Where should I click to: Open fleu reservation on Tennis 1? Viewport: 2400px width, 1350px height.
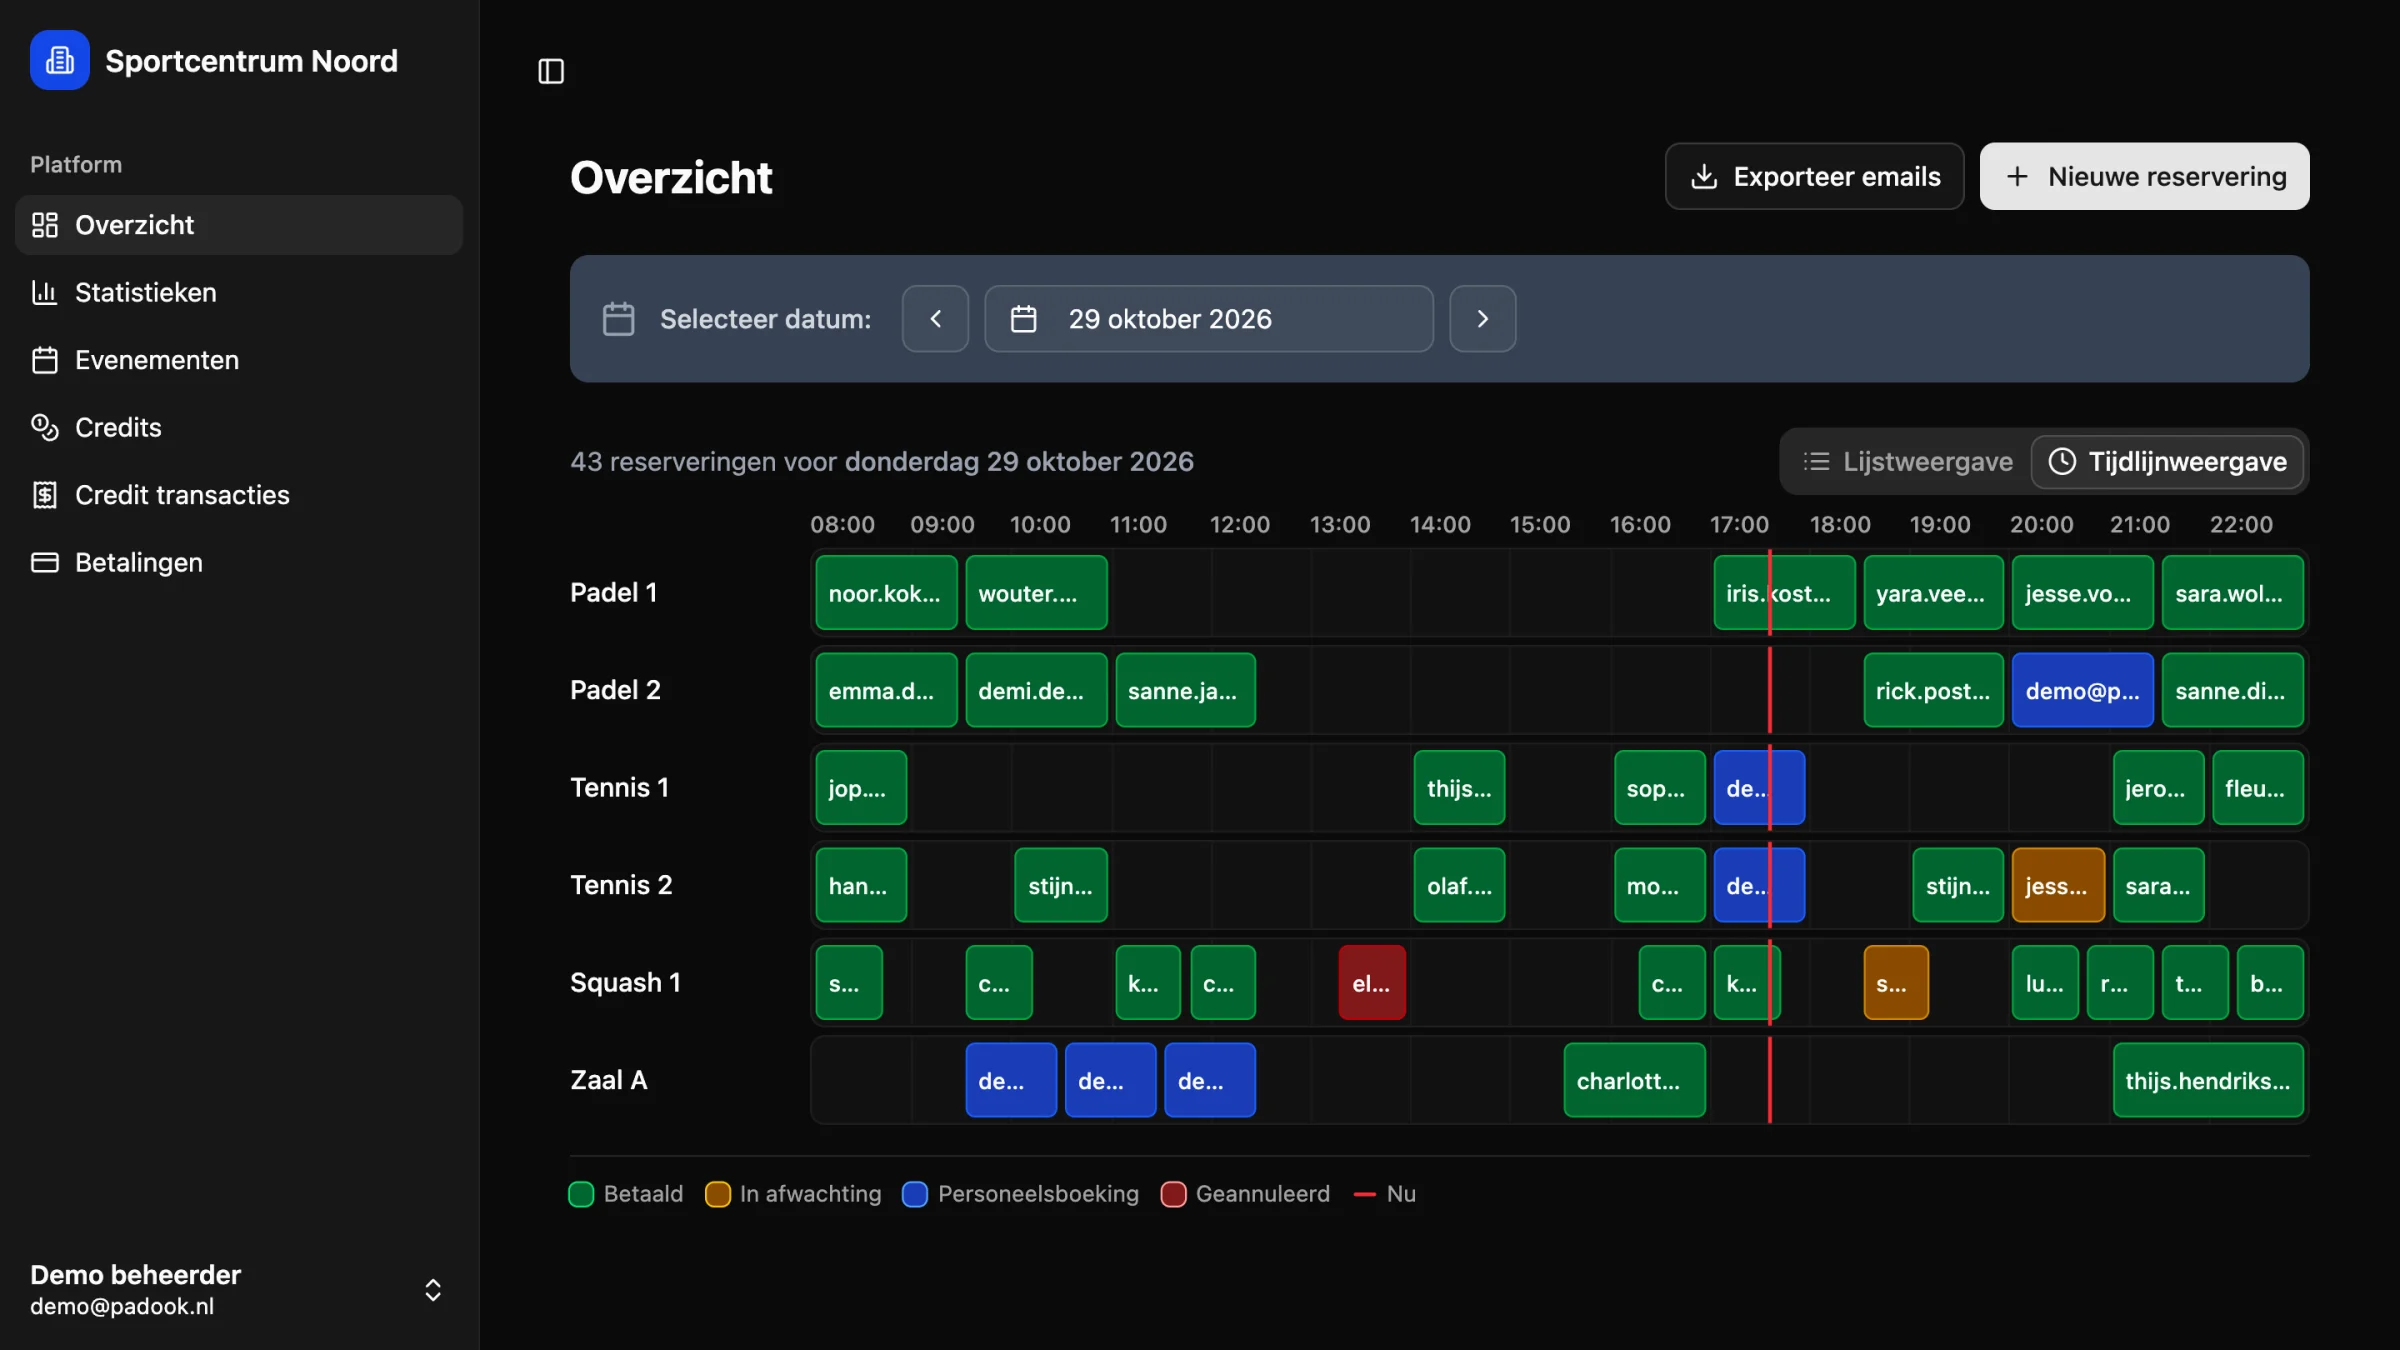pyautogui.click(x=2258, y=788)
